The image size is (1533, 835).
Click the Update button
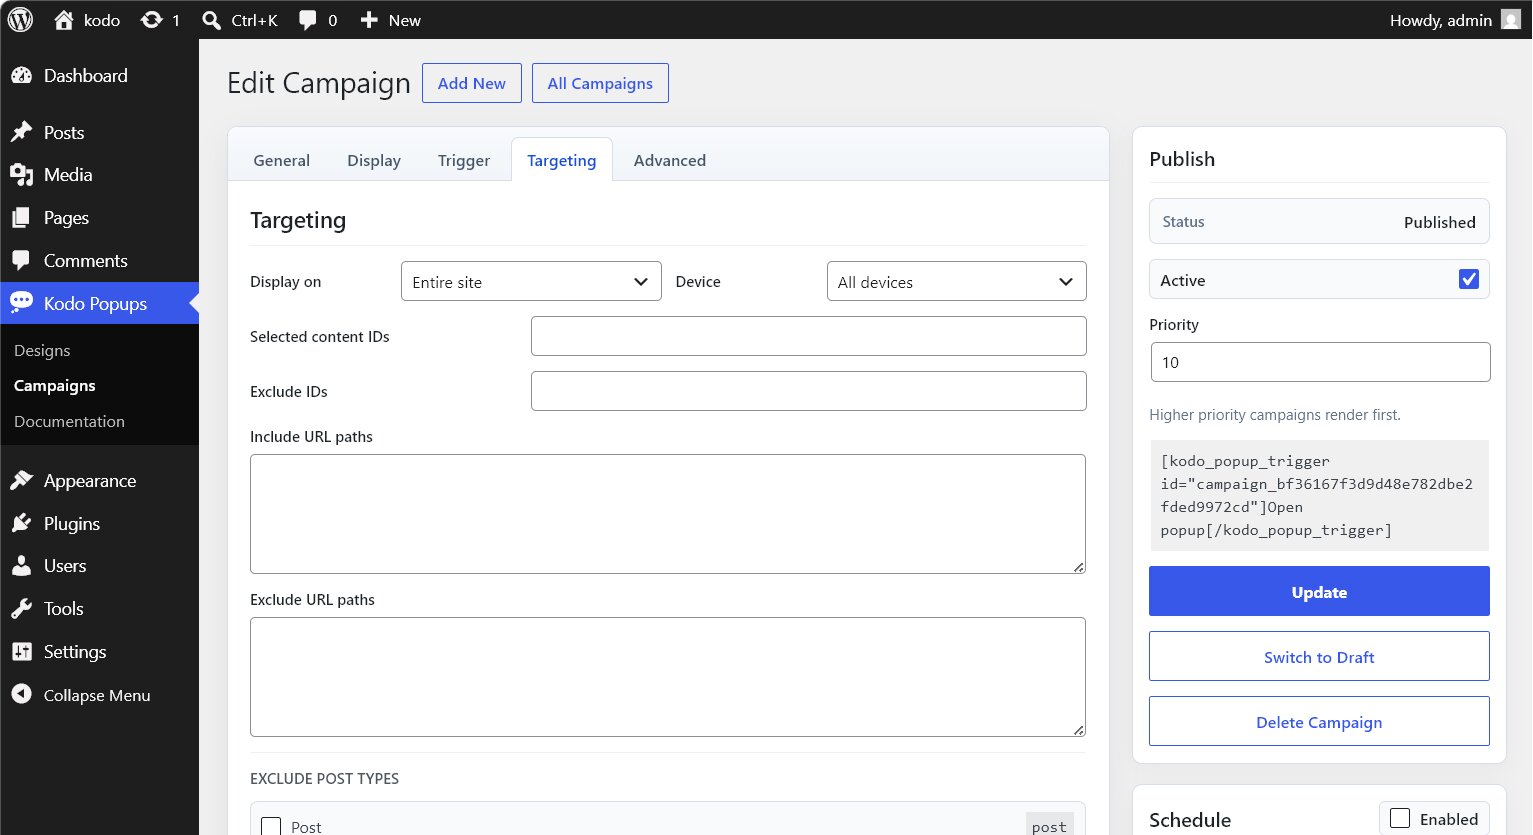(x=1319, y=592)
